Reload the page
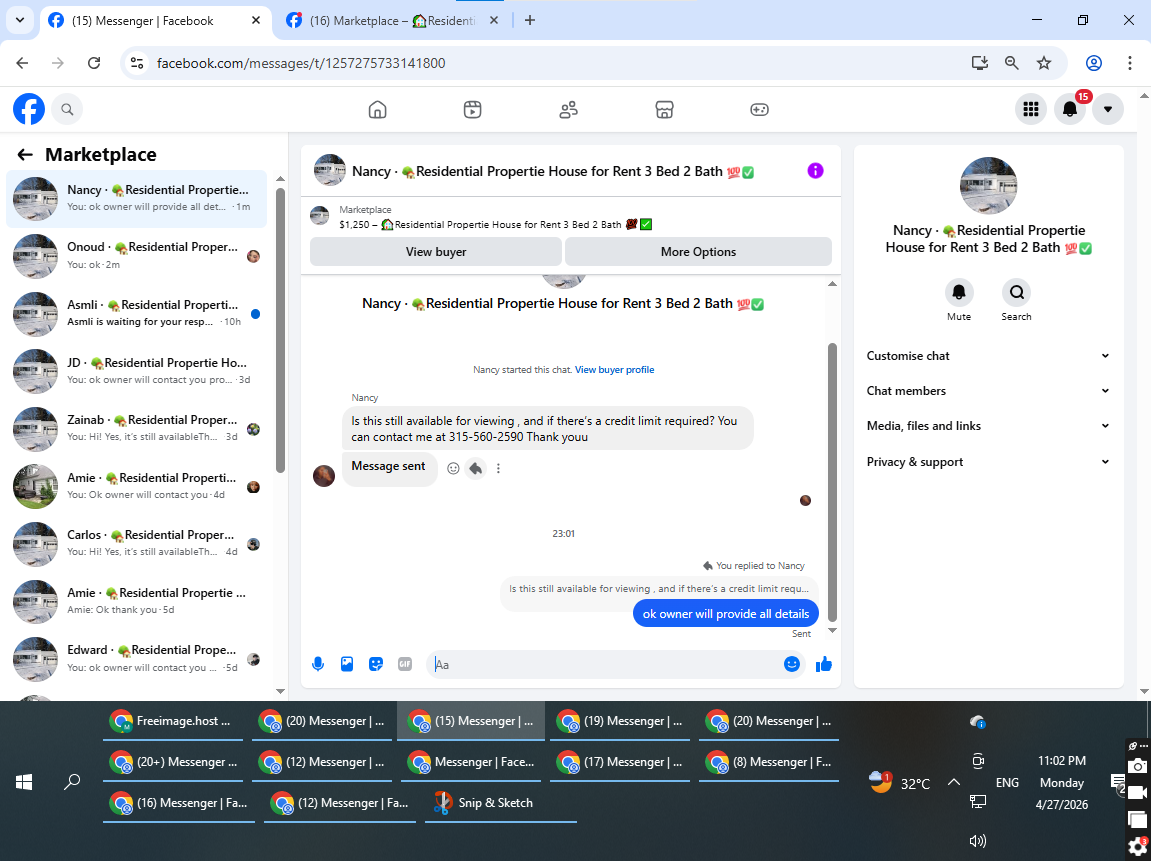 point(94,63)
